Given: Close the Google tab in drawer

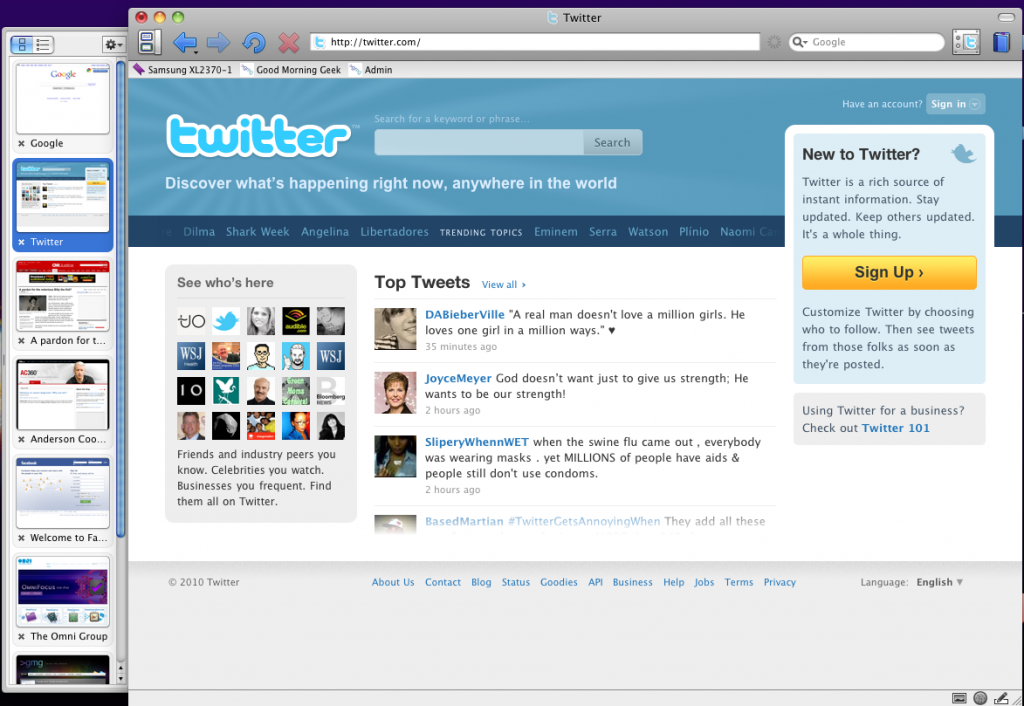Looking at the screenshot, I should [22, 144].
